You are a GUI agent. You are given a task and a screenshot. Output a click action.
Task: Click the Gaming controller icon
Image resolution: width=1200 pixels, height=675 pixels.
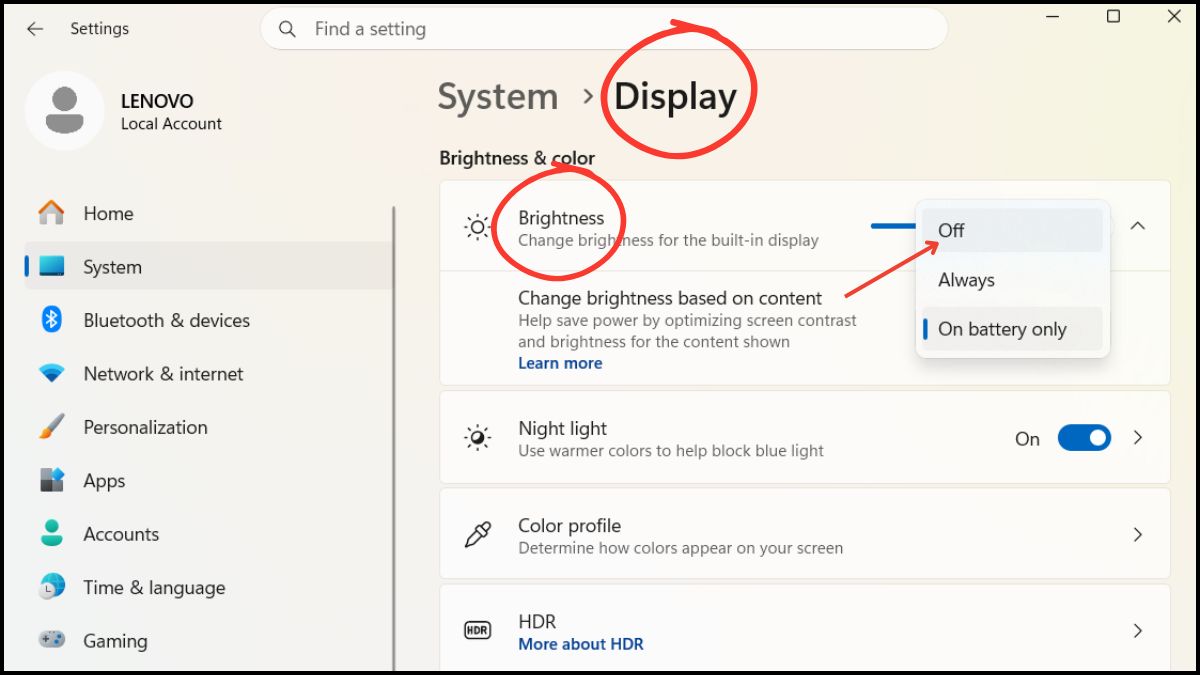point(51,639)
